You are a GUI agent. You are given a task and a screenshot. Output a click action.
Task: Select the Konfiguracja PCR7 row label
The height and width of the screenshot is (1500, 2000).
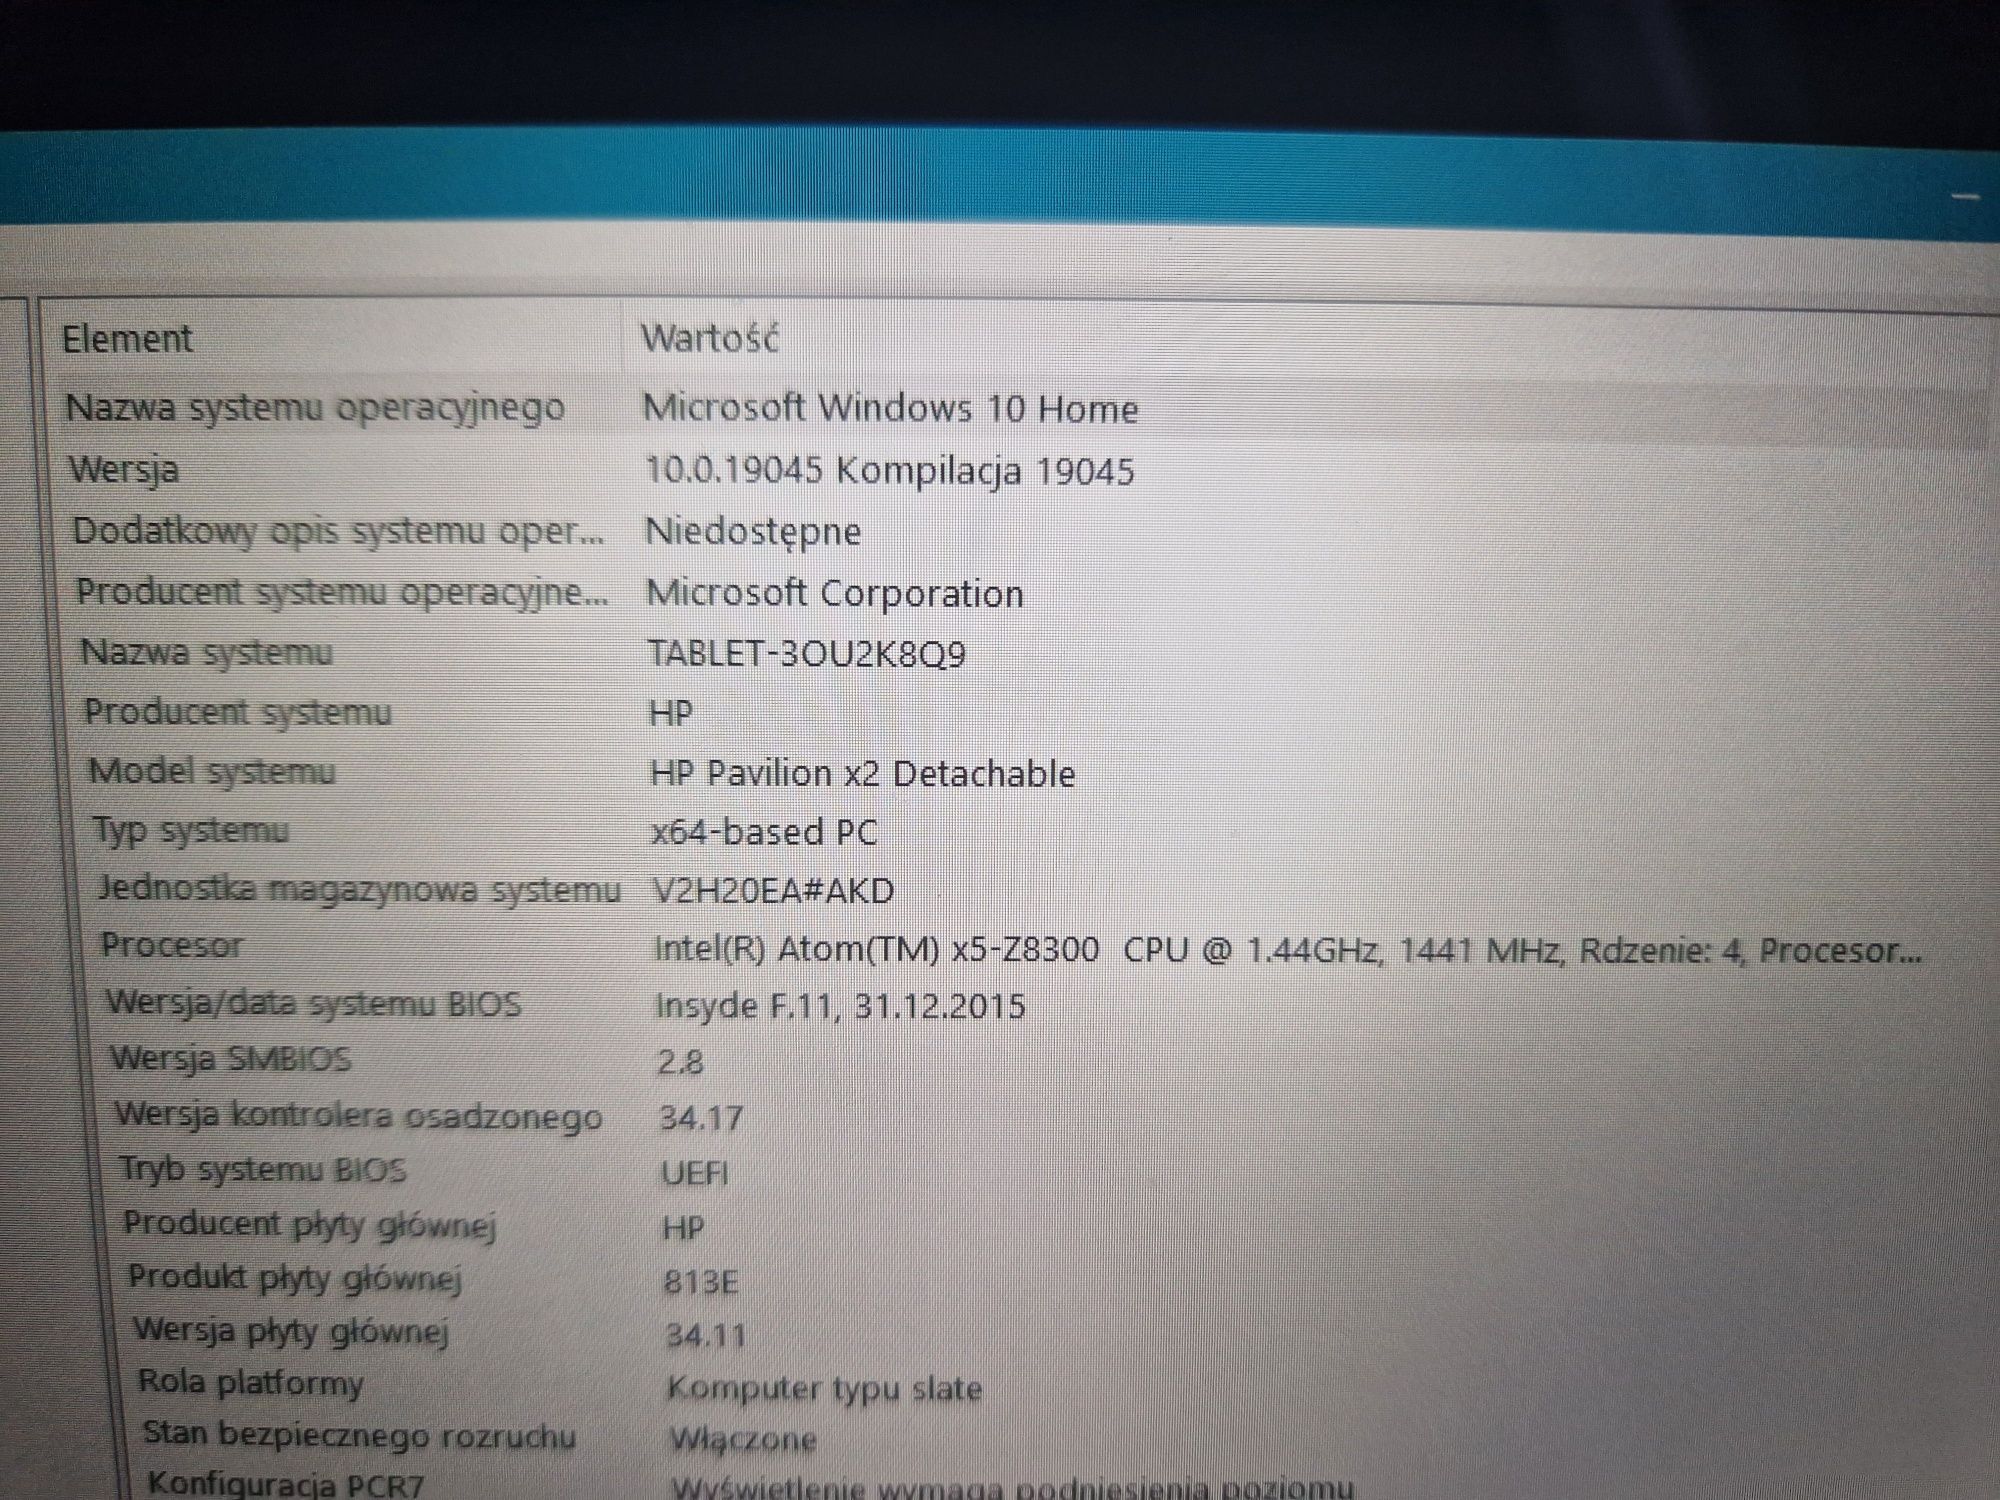[285, 1484]
